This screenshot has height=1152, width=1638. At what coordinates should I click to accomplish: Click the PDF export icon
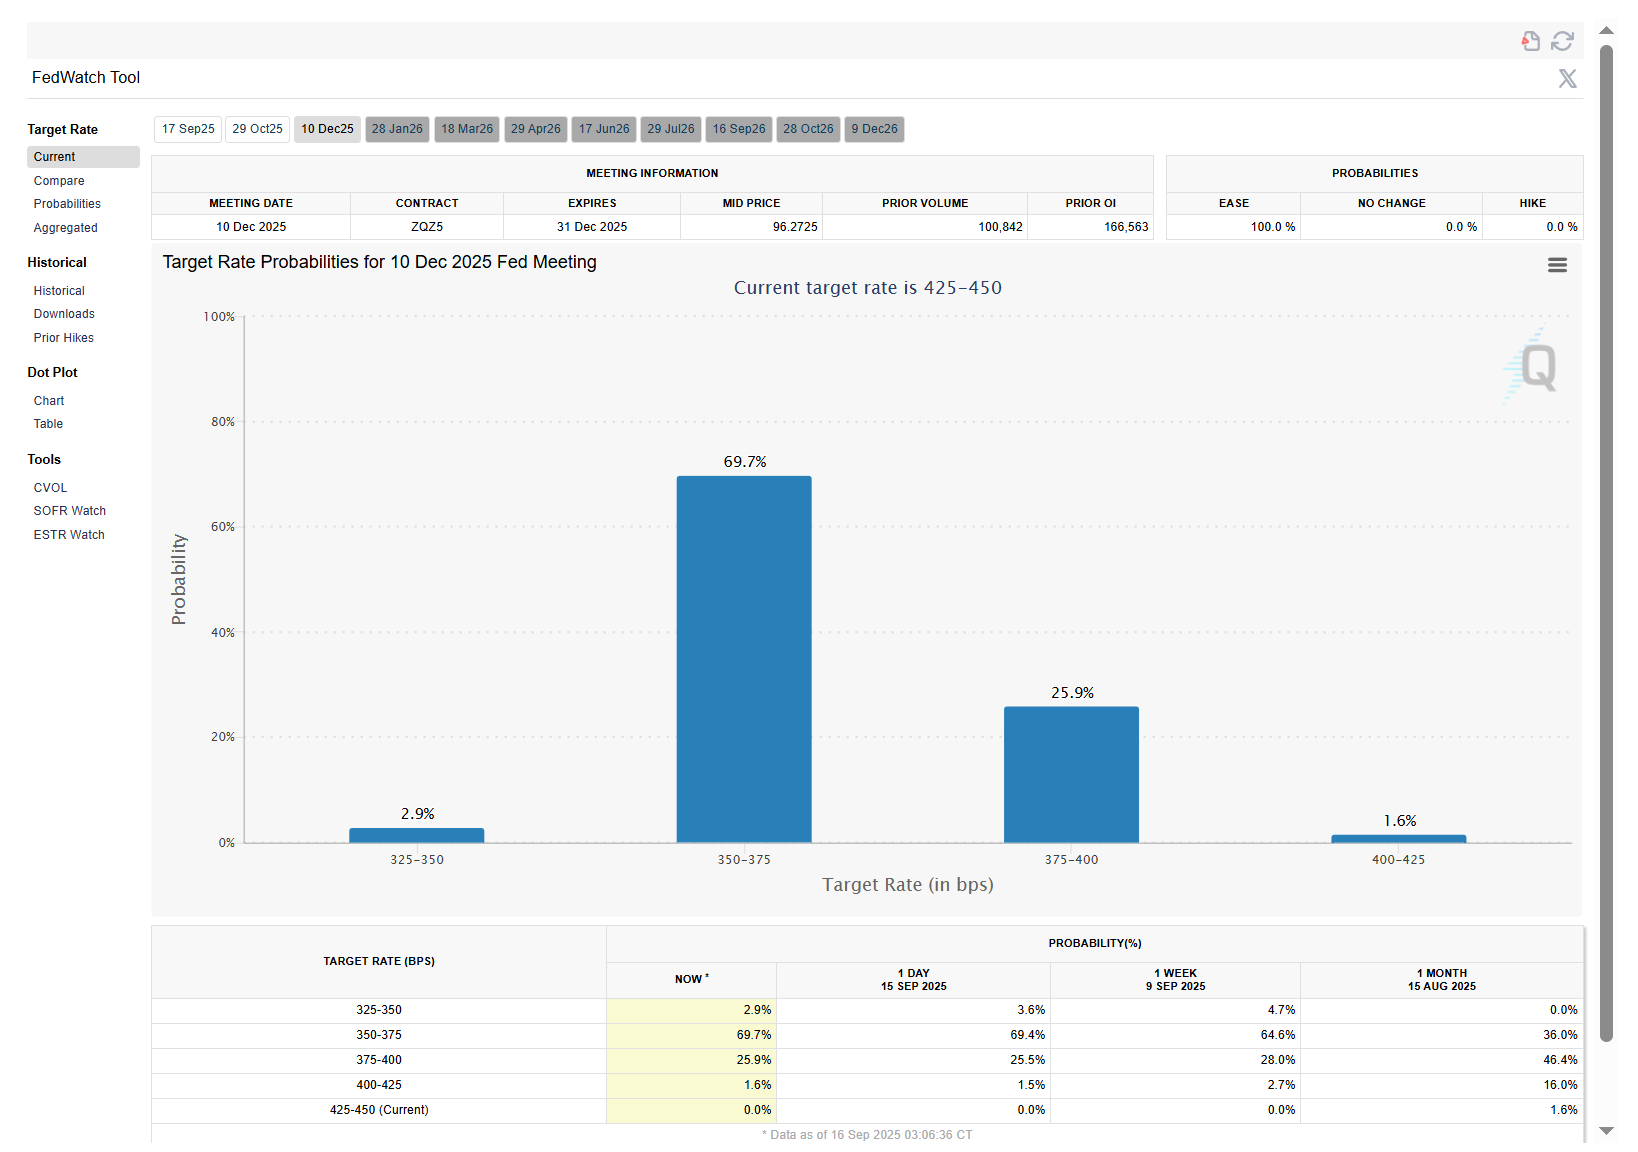[1530, 41]
